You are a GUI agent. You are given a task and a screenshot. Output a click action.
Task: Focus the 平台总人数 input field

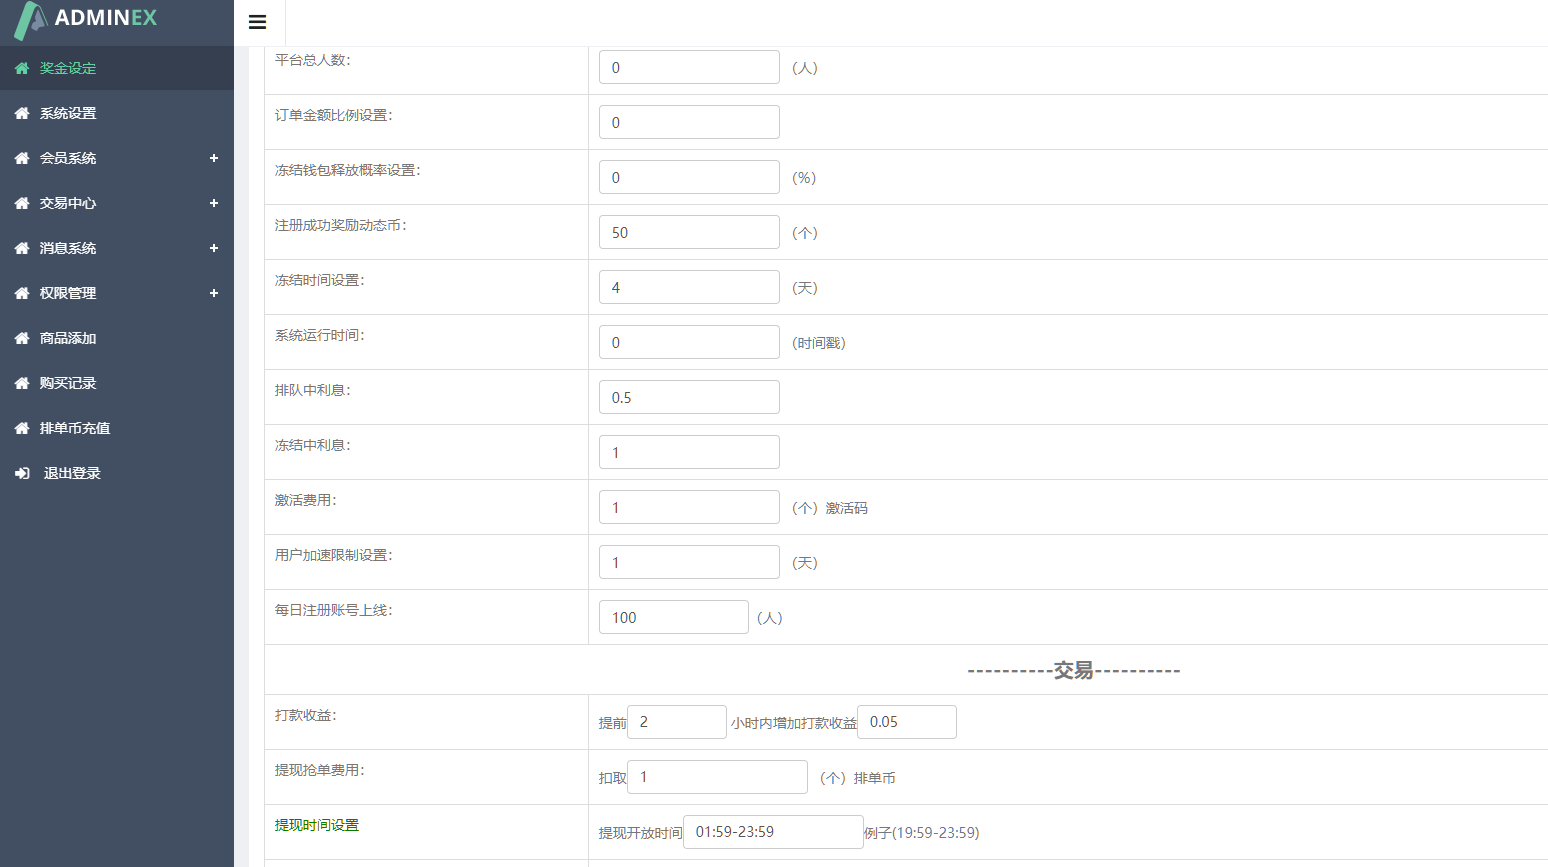tap(689, 67)
